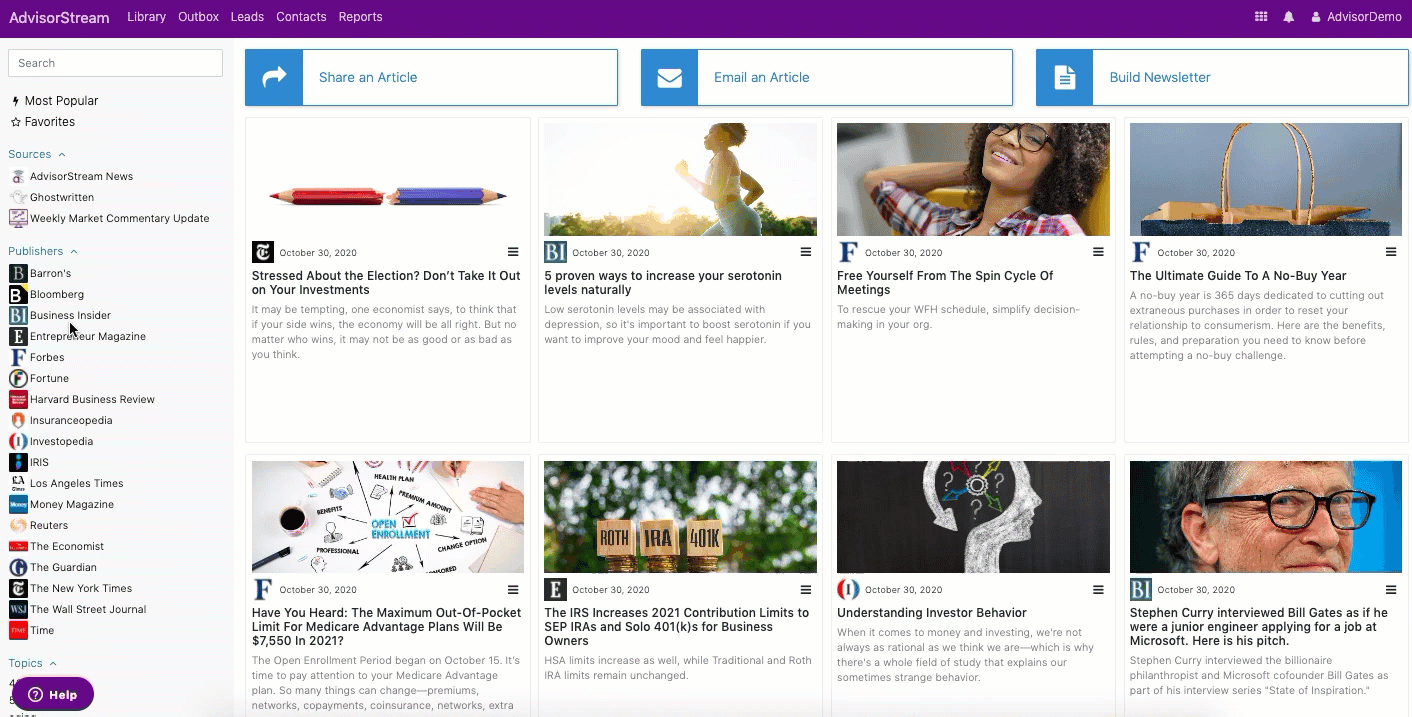Open menu for 'Understanding Investor Behavior' article

tap(1098, 590)
